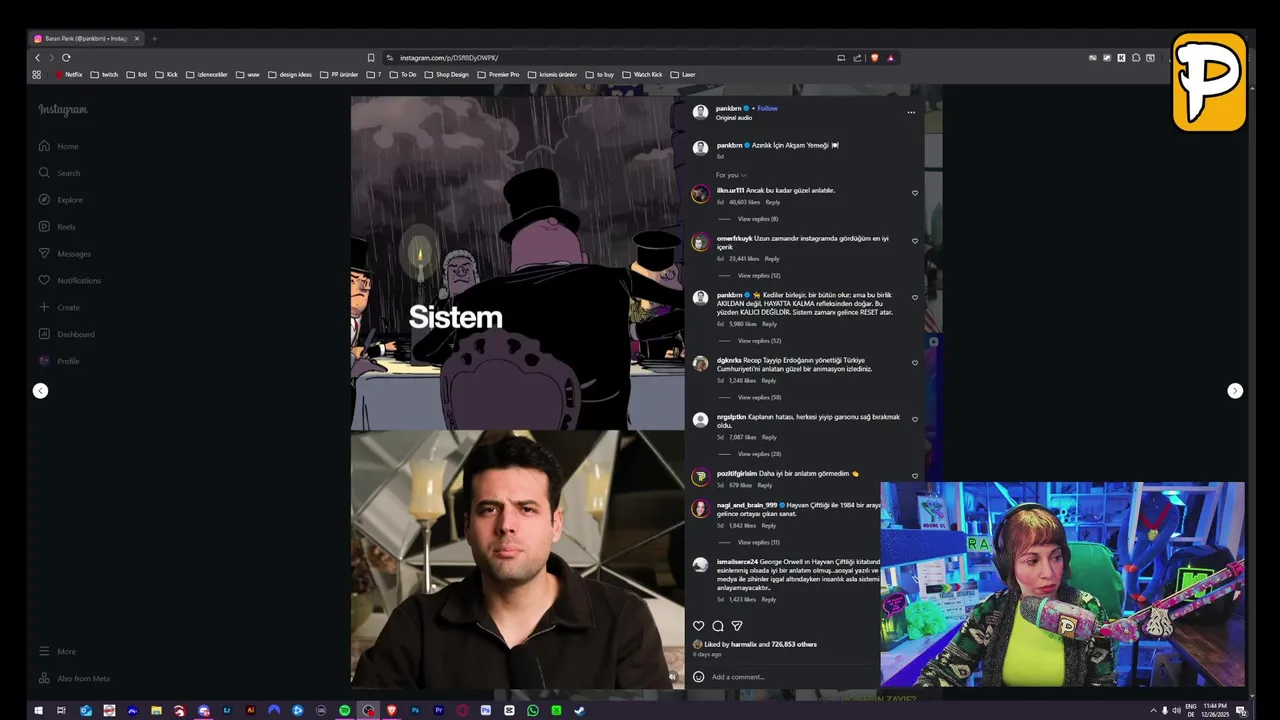The height and width of the screenshot is (720, 1280).
Task: Open Dashboard in Instagram sidebar
Action: pyautogui.click(x=66, y=334)
